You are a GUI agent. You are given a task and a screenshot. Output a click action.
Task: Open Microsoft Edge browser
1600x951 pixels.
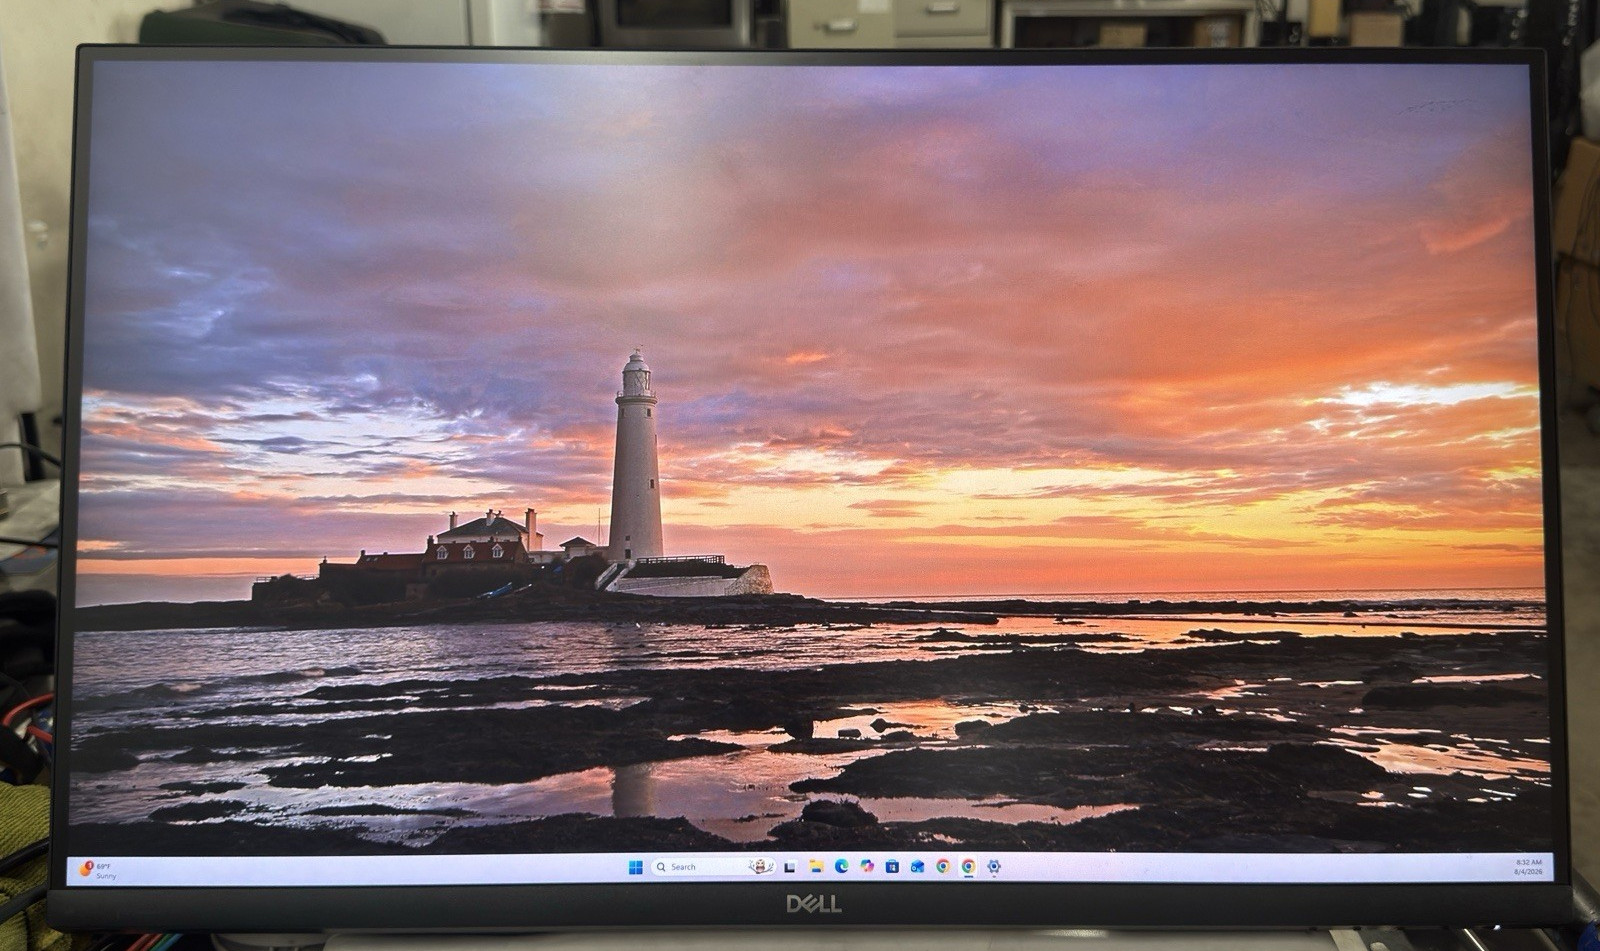click(x=841, y=866)
